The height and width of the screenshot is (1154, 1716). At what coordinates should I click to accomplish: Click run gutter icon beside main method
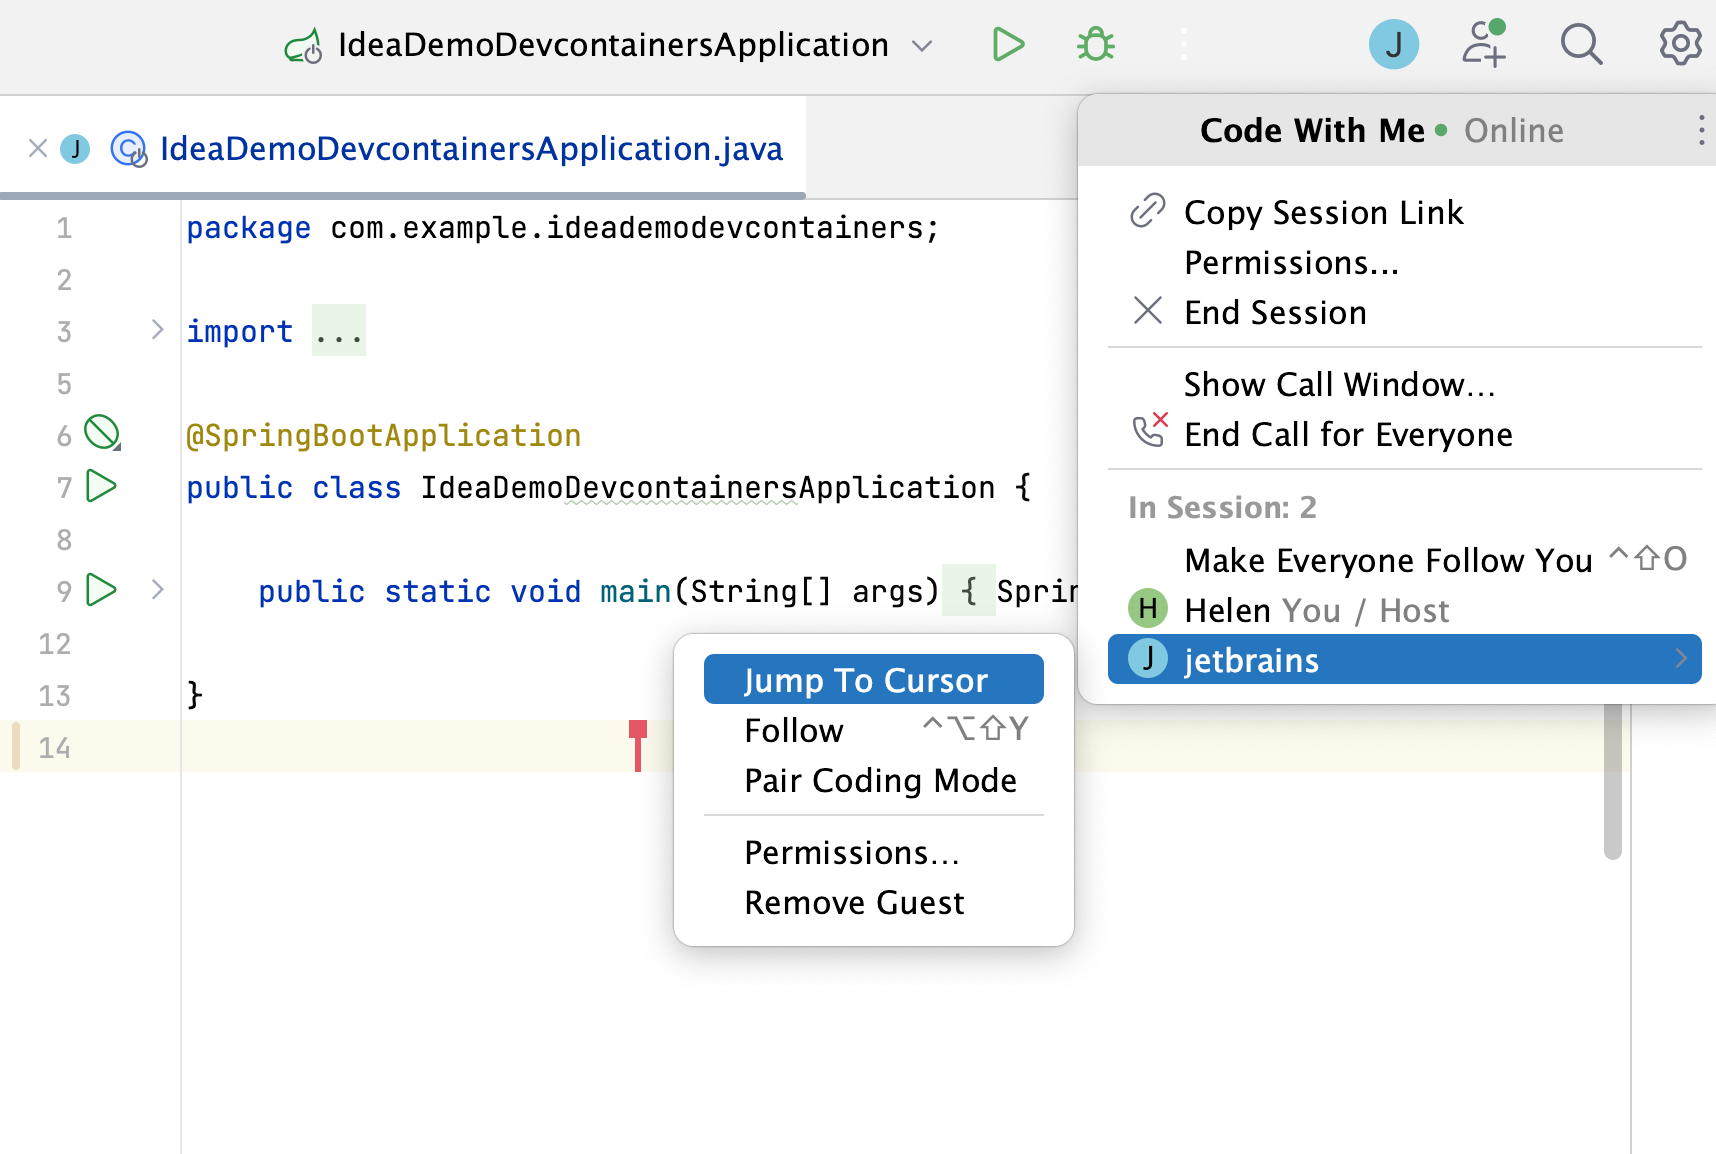coord(102,590)
